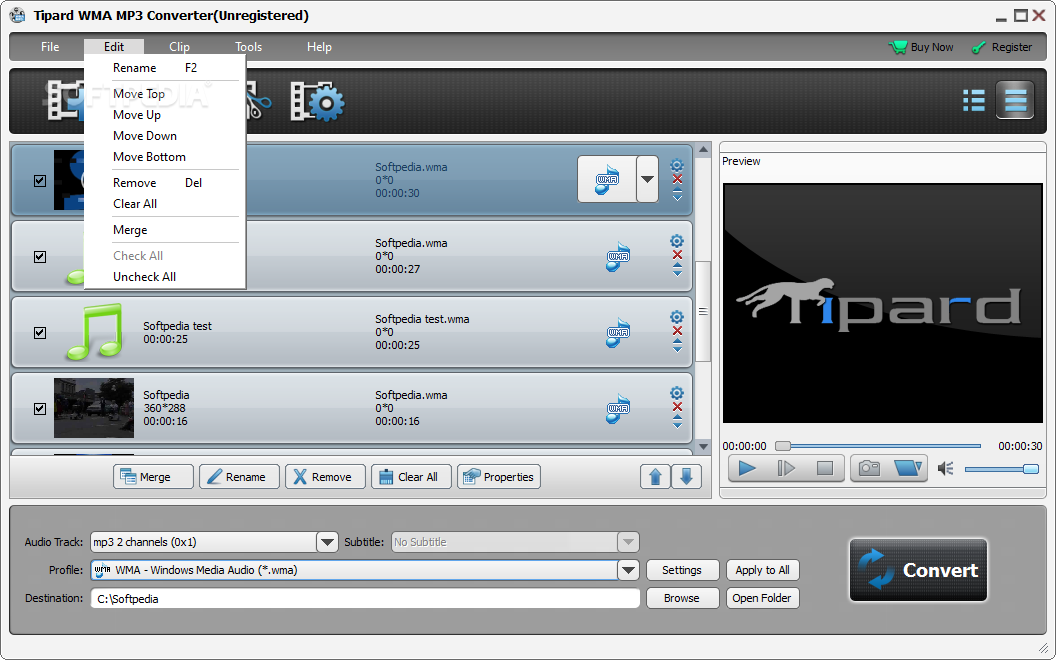This screenshot has width=1056, height=660.
Task: Choose Rename from the Edit menu
Action: click(165, 68)
